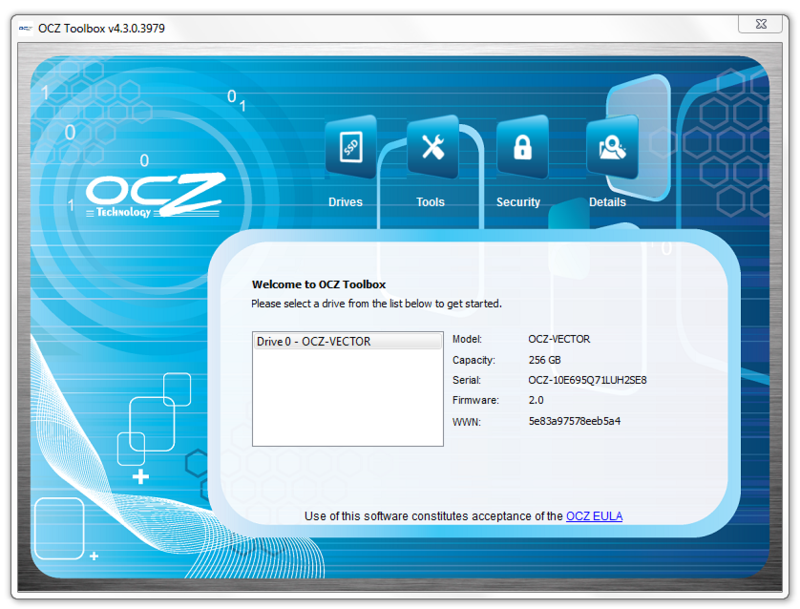This screenshot has width=800, height=609.
Task: Click the OCZ title bar app icon
Action: pos(26,29)
